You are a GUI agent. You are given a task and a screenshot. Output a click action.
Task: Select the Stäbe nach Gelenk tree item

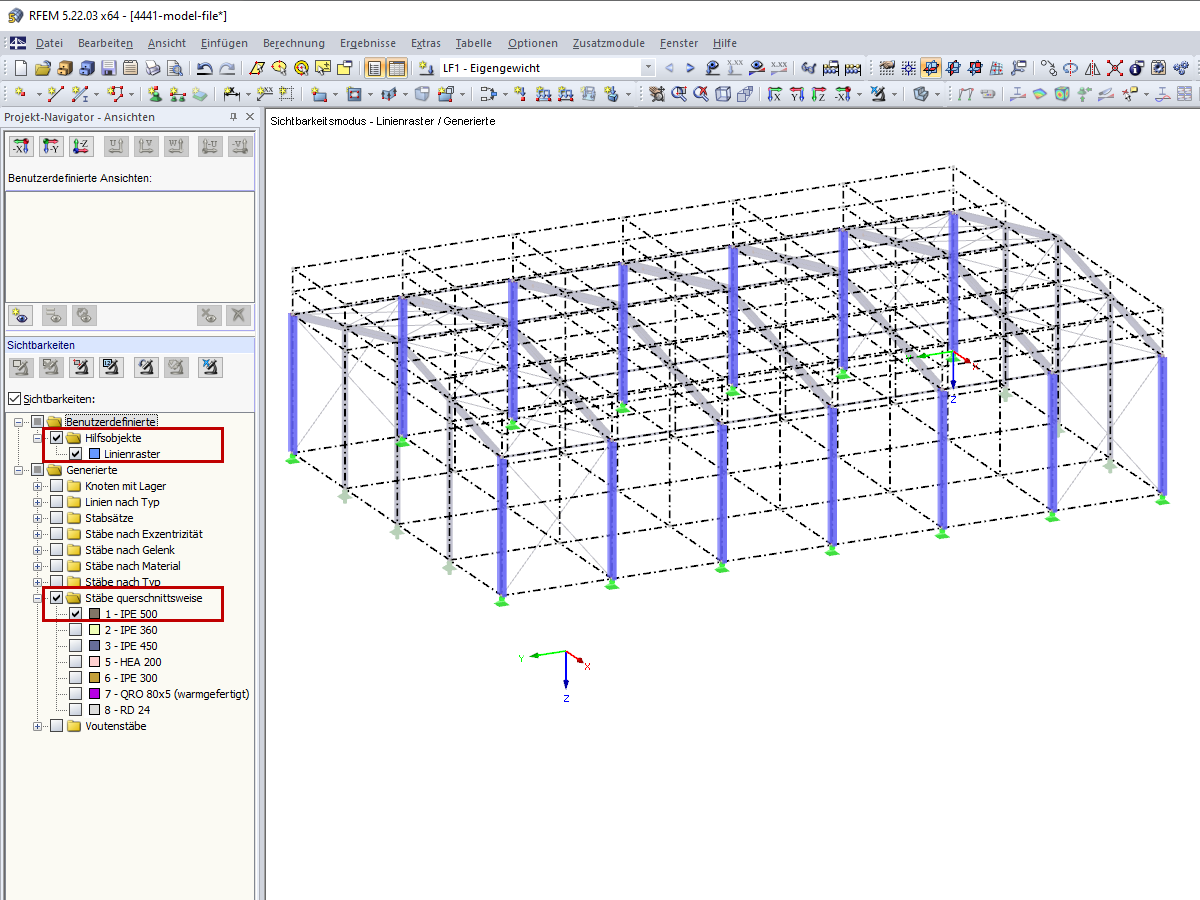pos(130,550)
